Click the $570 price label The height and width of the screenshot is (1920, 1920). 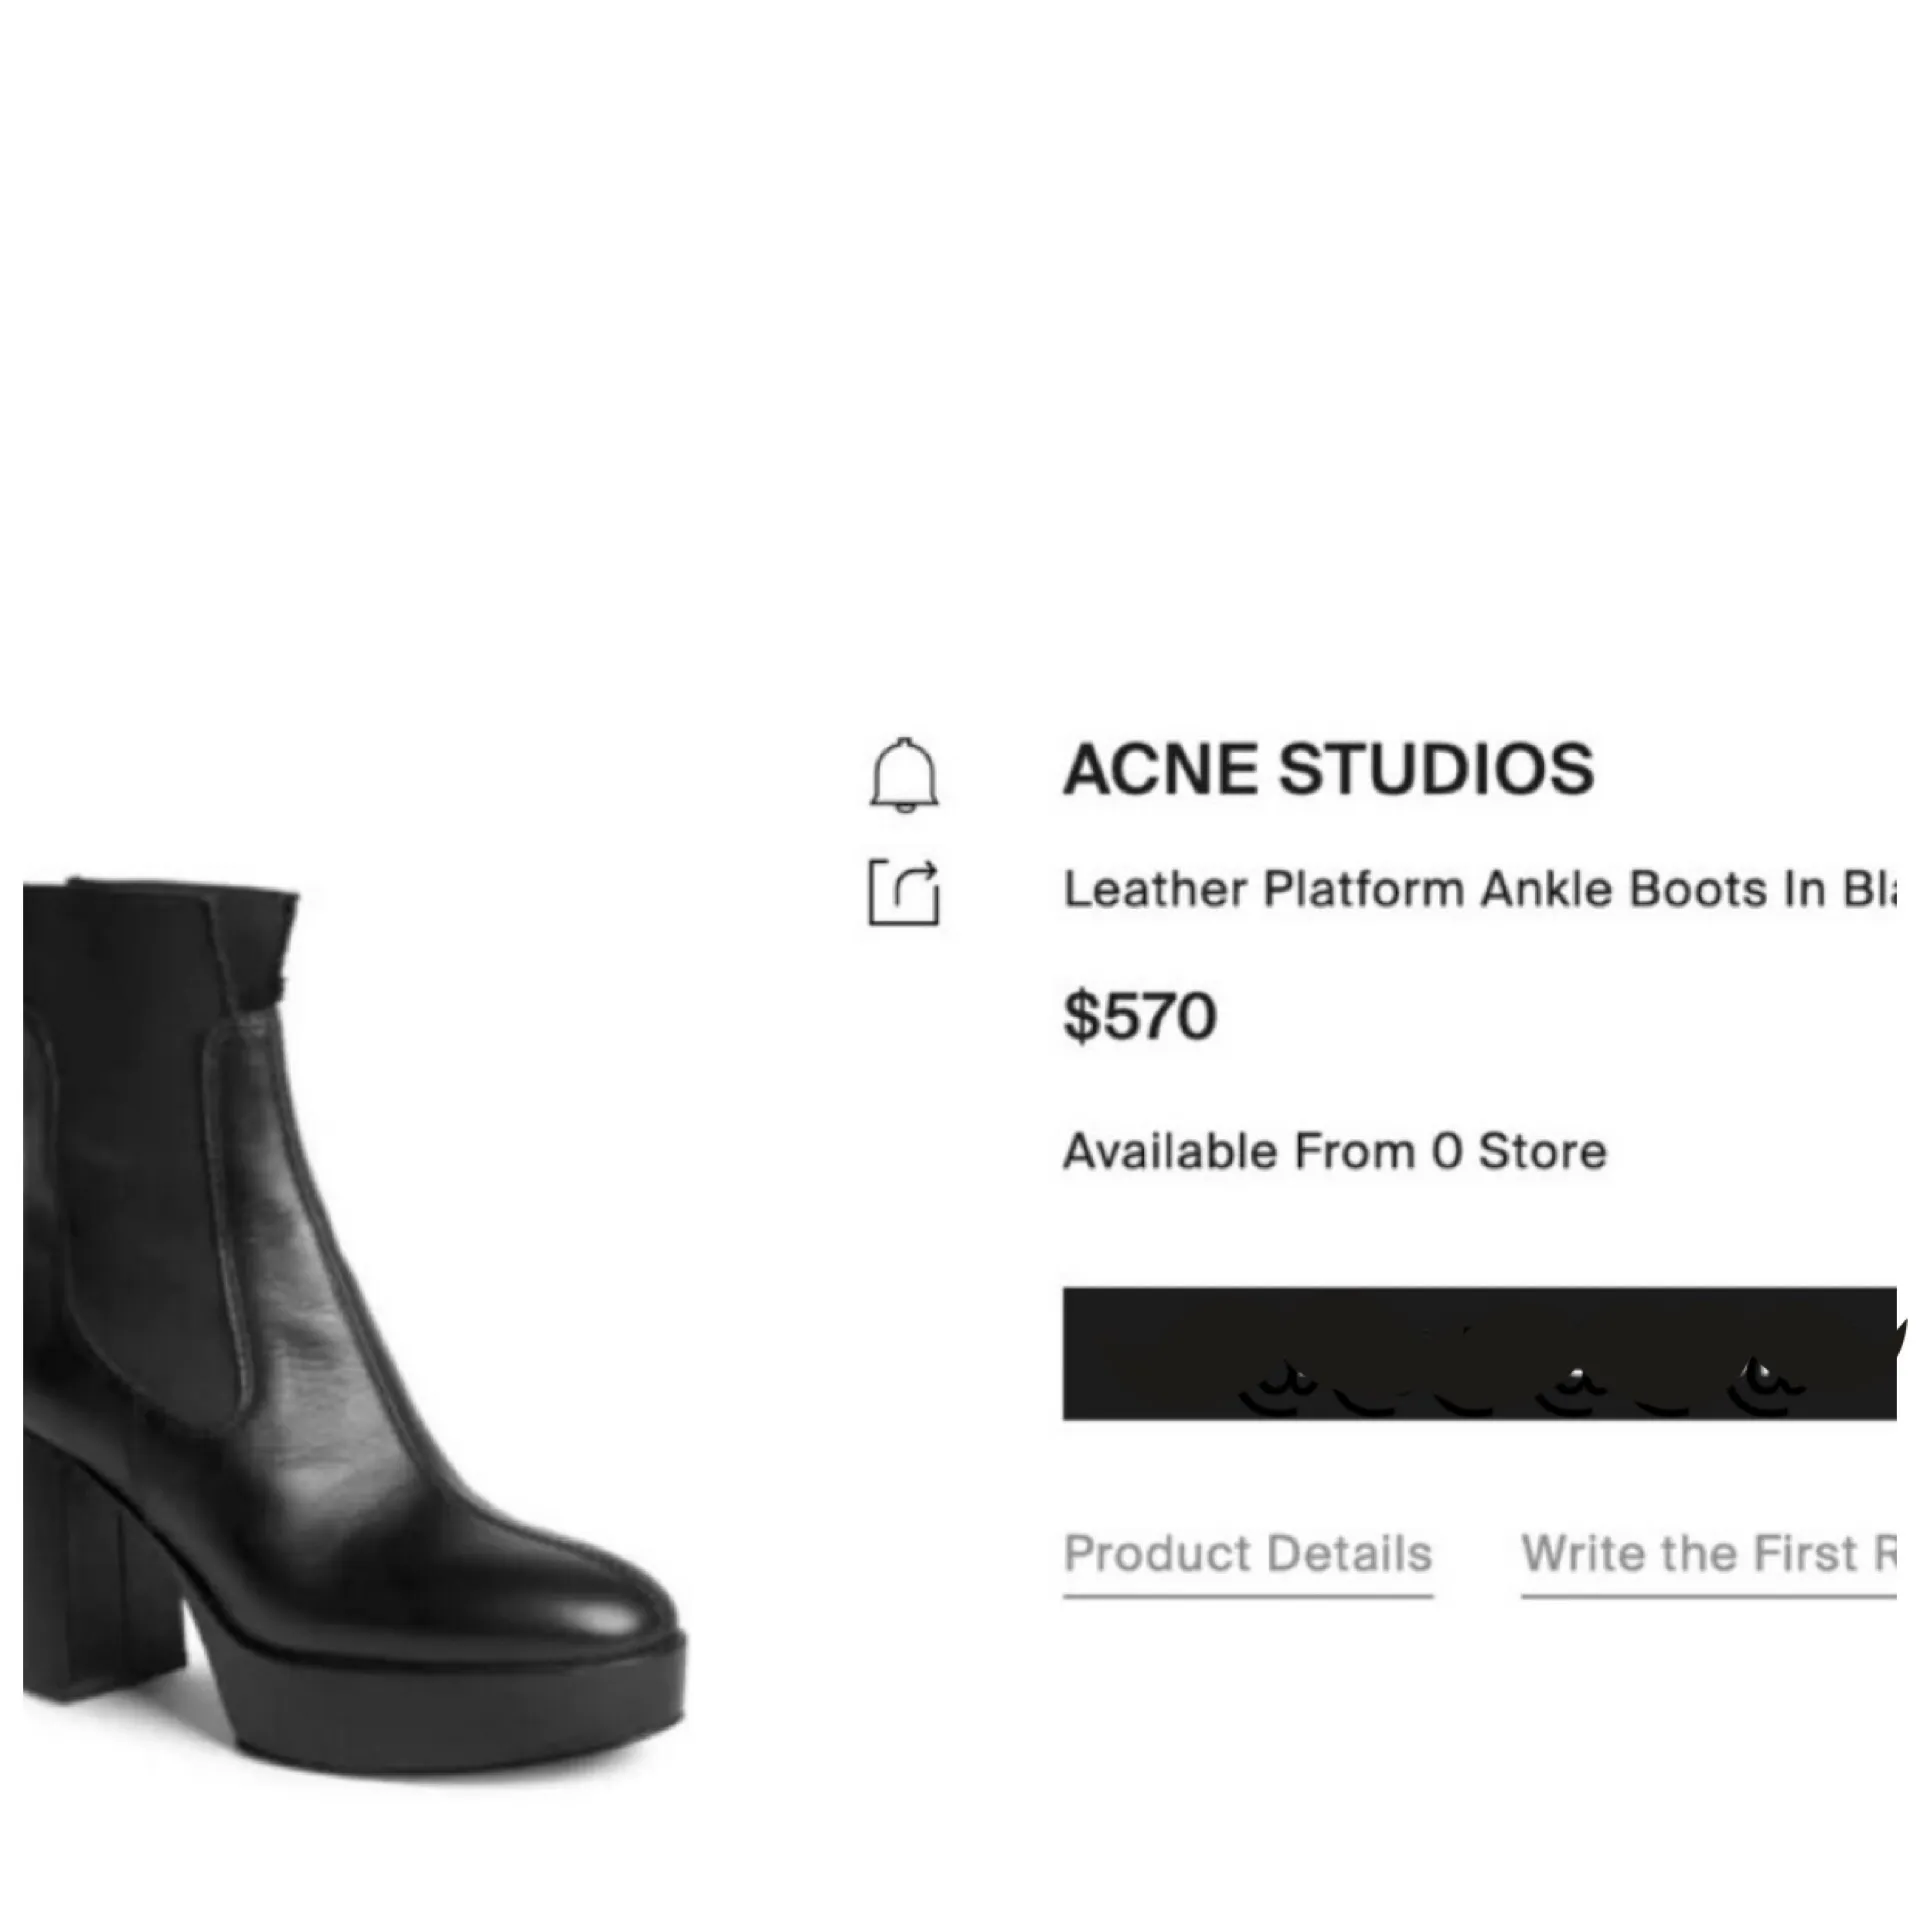[x=1140, y=1017]
